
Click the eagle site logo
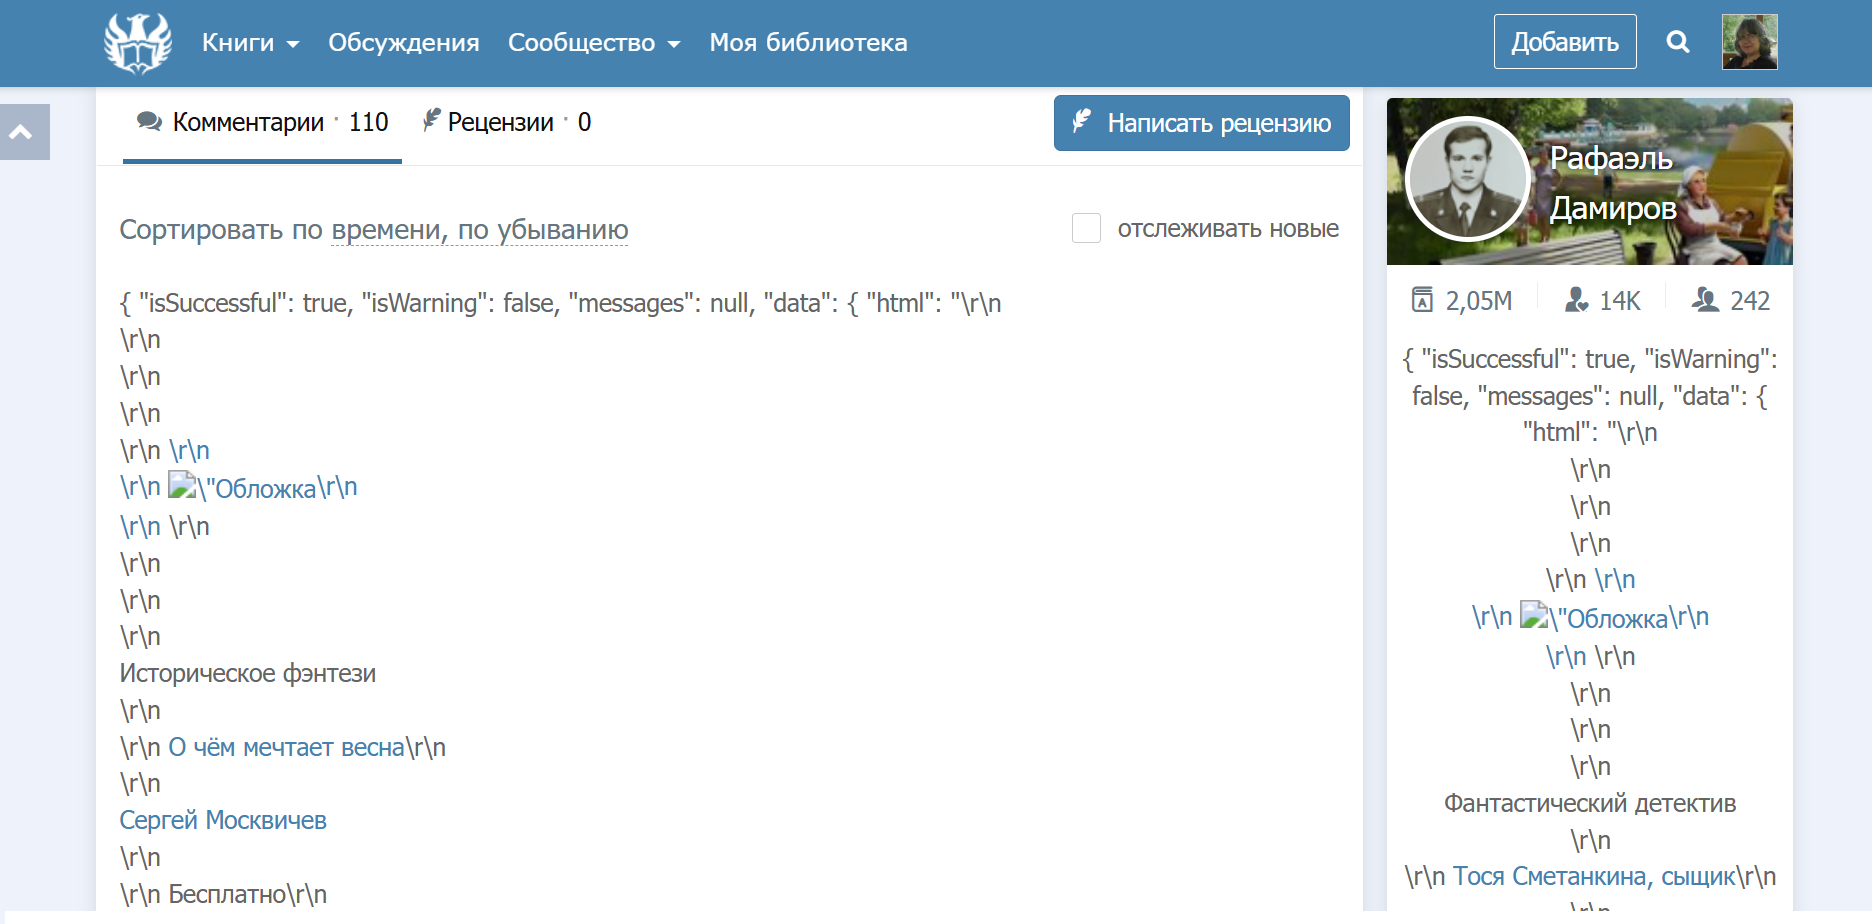[x=138, y=43]
